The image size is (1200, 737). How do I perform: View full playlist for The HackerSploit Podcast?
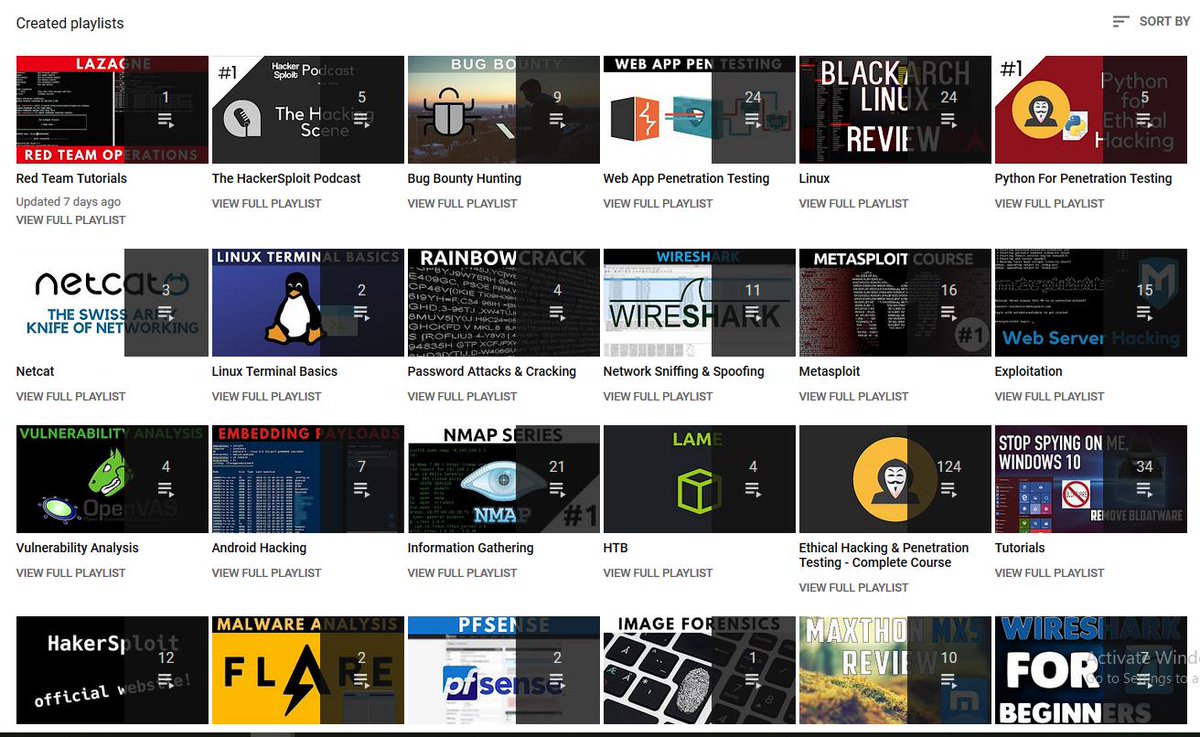point(267,203)
